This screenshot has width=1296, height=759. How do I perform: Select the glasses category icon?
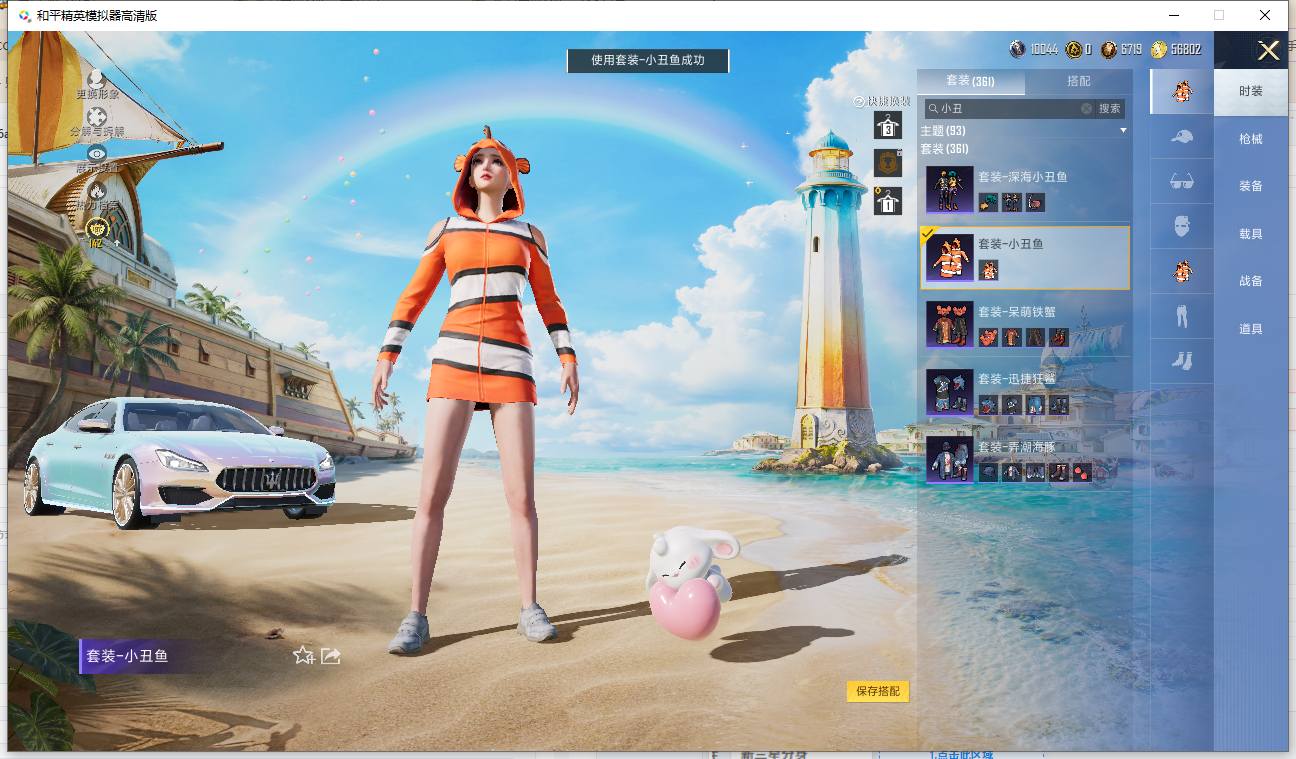[x=1181, y=181]
